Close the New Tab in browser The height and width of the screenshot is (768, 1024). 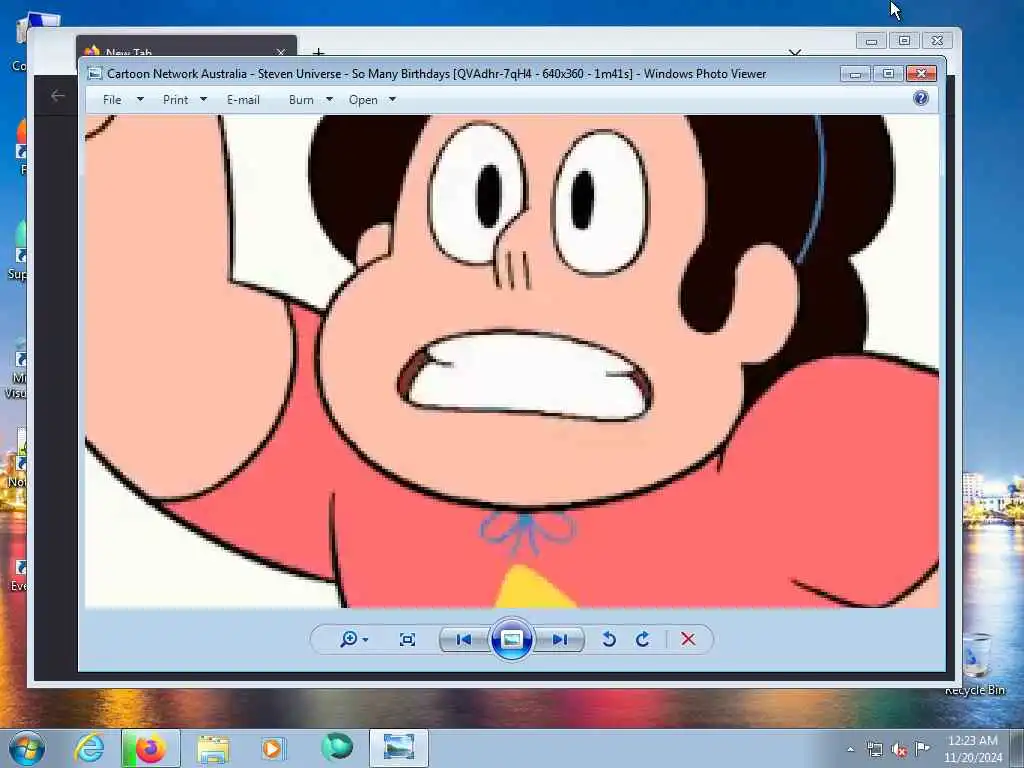click(x=281, y=52)
